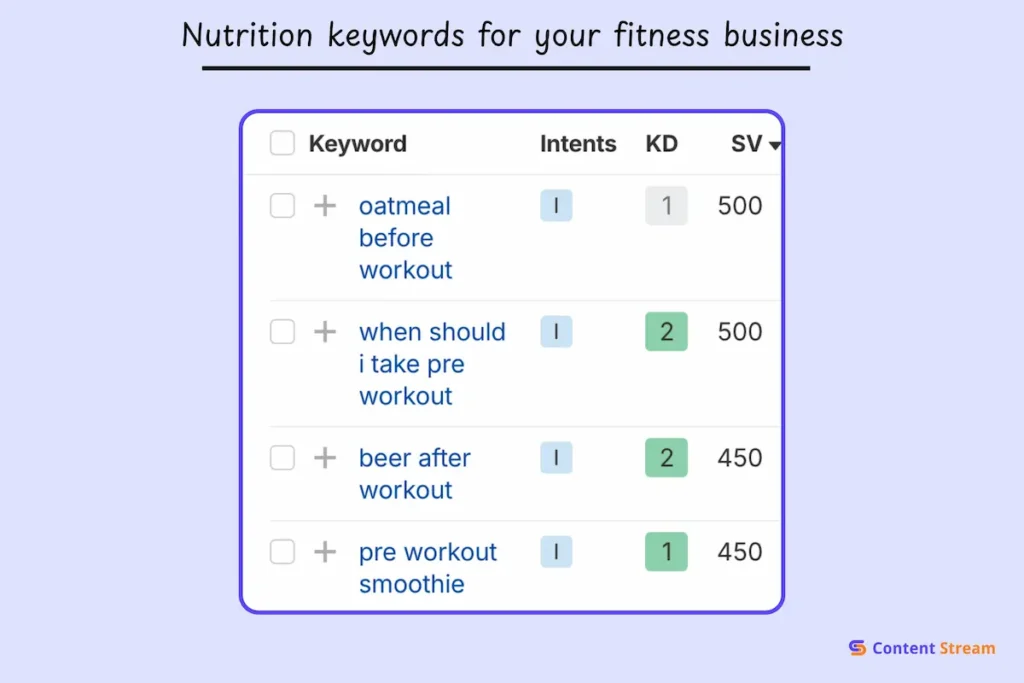Check the box for oatmeal before workout
This screenshot has height=683, width=1024.
283,206
